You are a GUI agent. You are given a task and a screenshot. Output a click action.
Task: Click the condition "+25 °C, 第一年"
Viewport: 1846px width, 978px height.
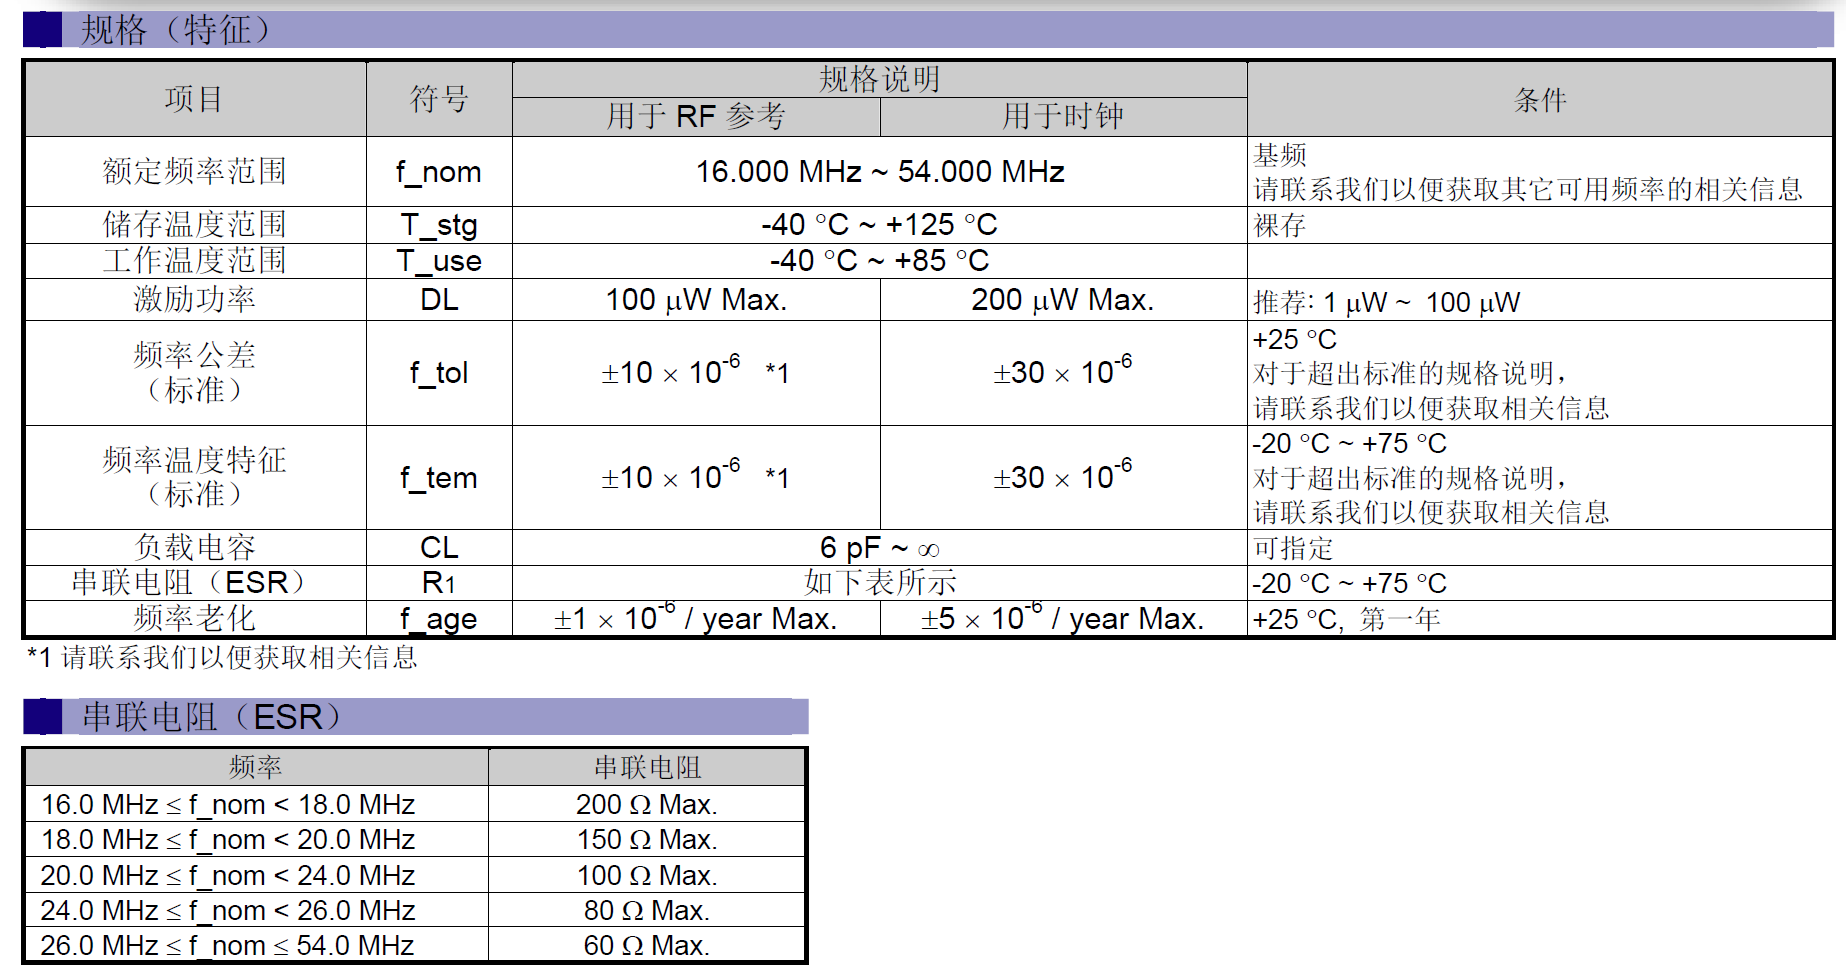tap(1346, 619)
